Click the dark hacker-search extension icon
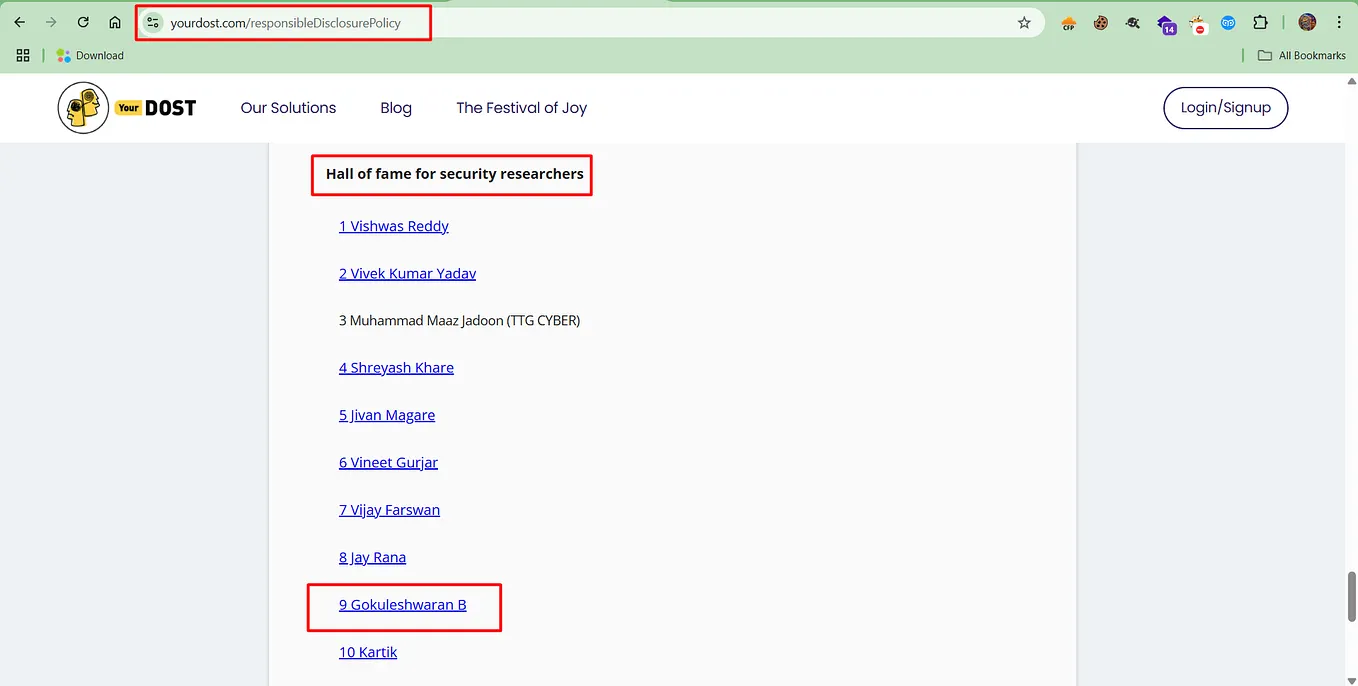The width and height of the screenshot is (1358, 686). [1131, 22]
